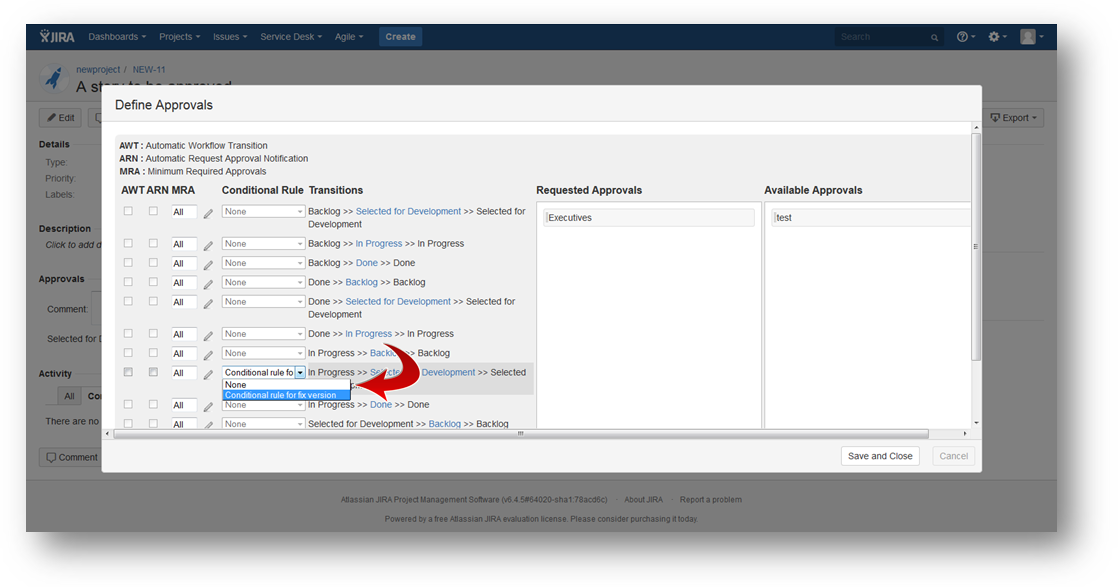Expand Conditional Rule dropdown for Done to Backlog
The image size is (1120, 587).
point(263,283)
